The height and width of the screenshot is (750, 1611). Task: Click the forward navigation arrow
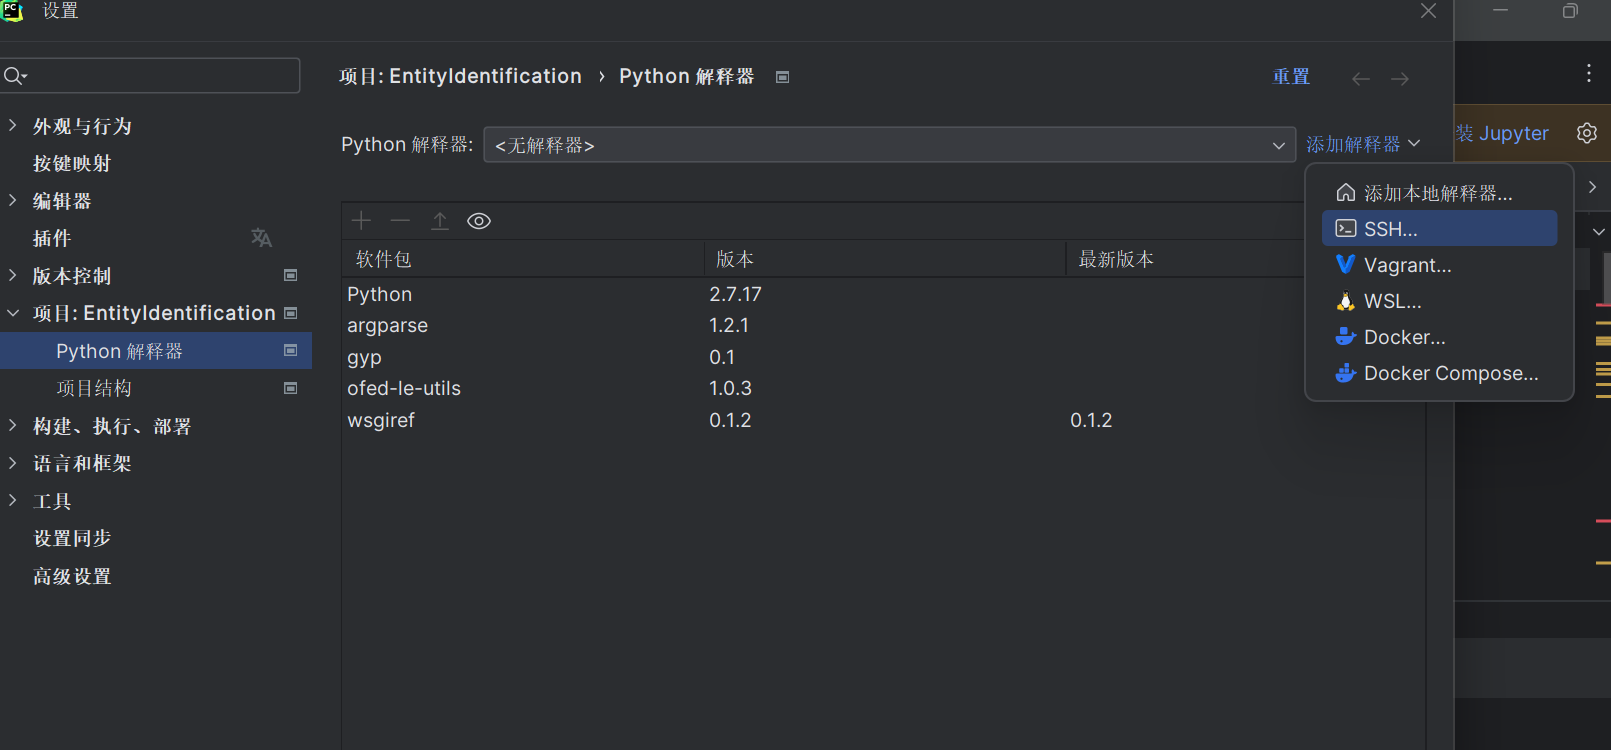(1400, 78)
